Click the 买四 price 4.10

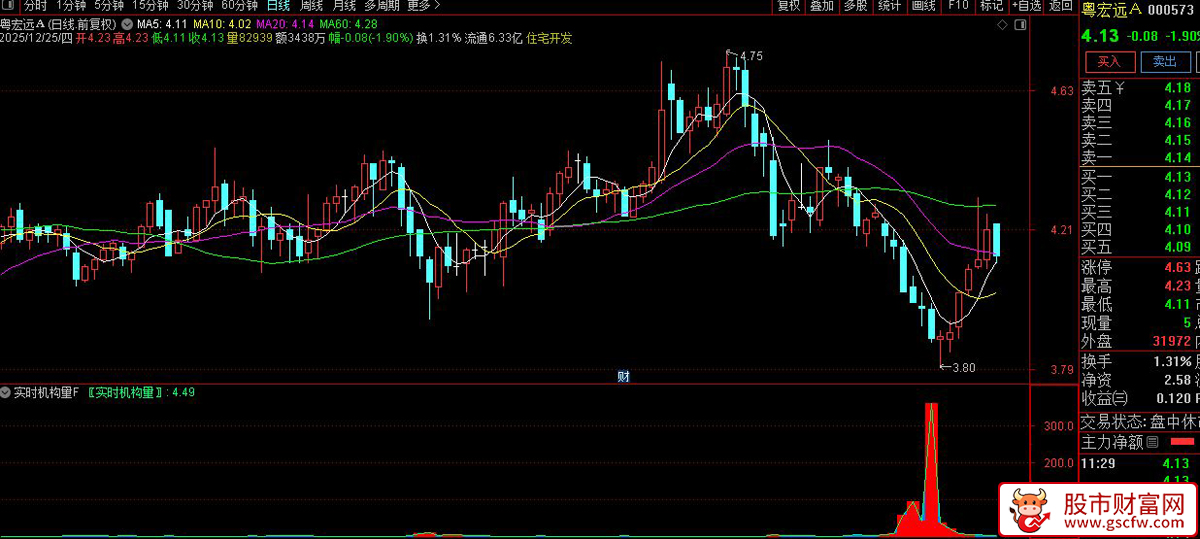1176,229
